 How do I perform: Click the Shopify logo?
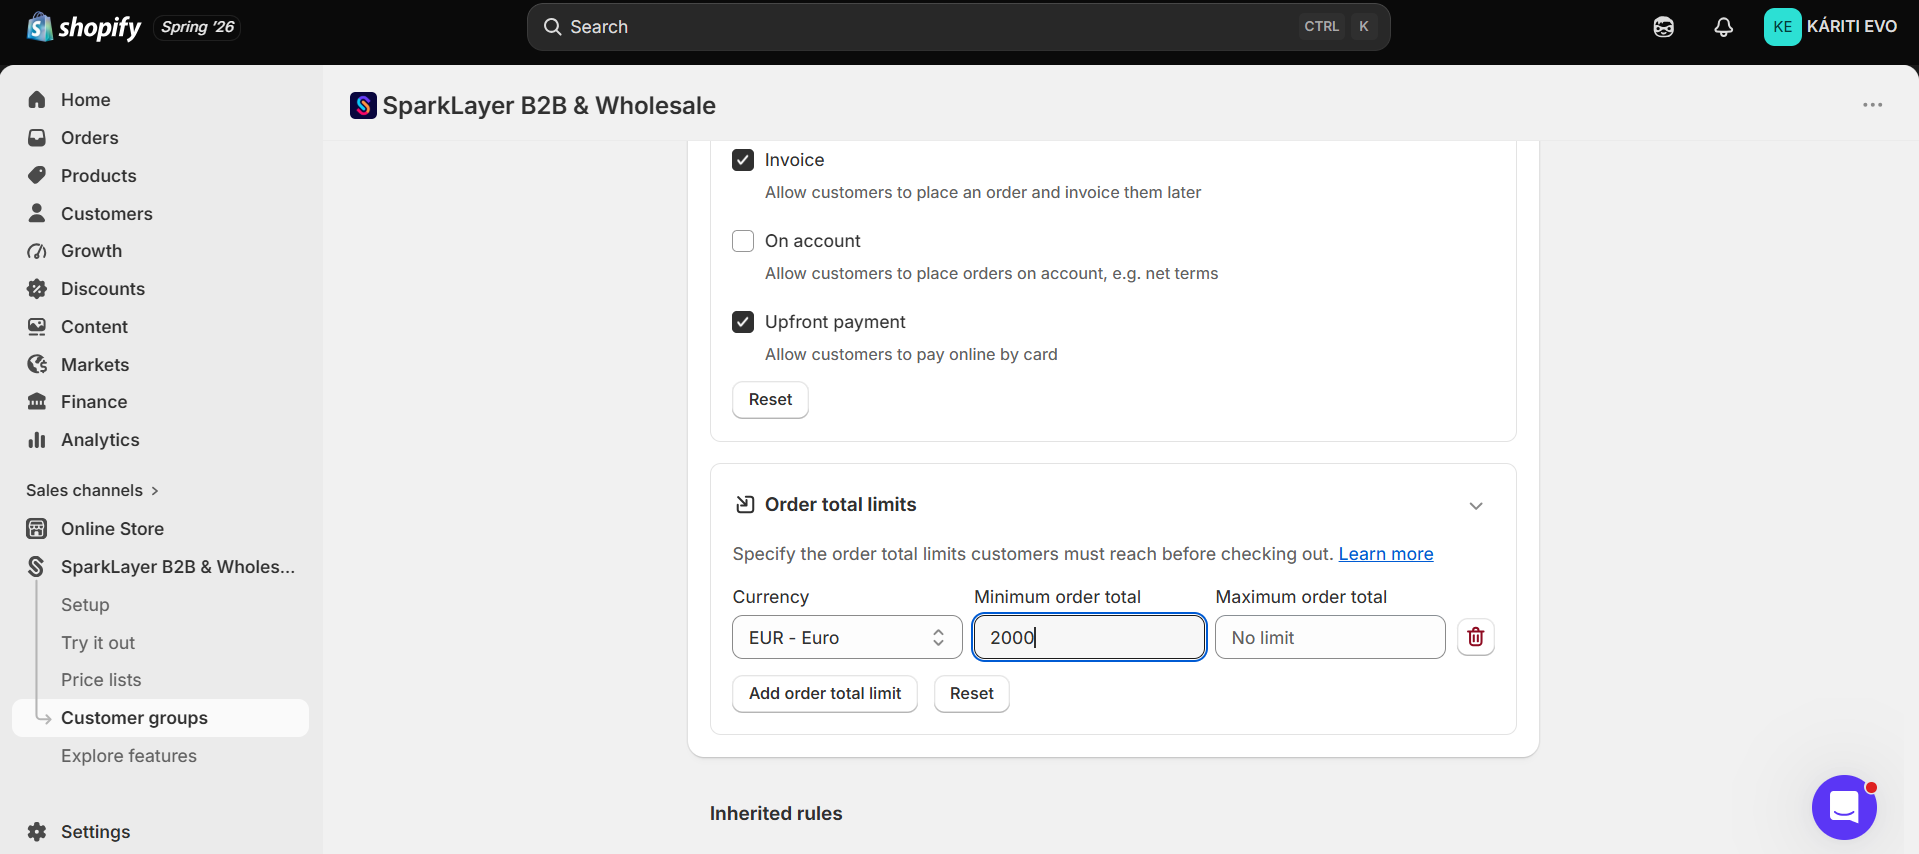84,27
